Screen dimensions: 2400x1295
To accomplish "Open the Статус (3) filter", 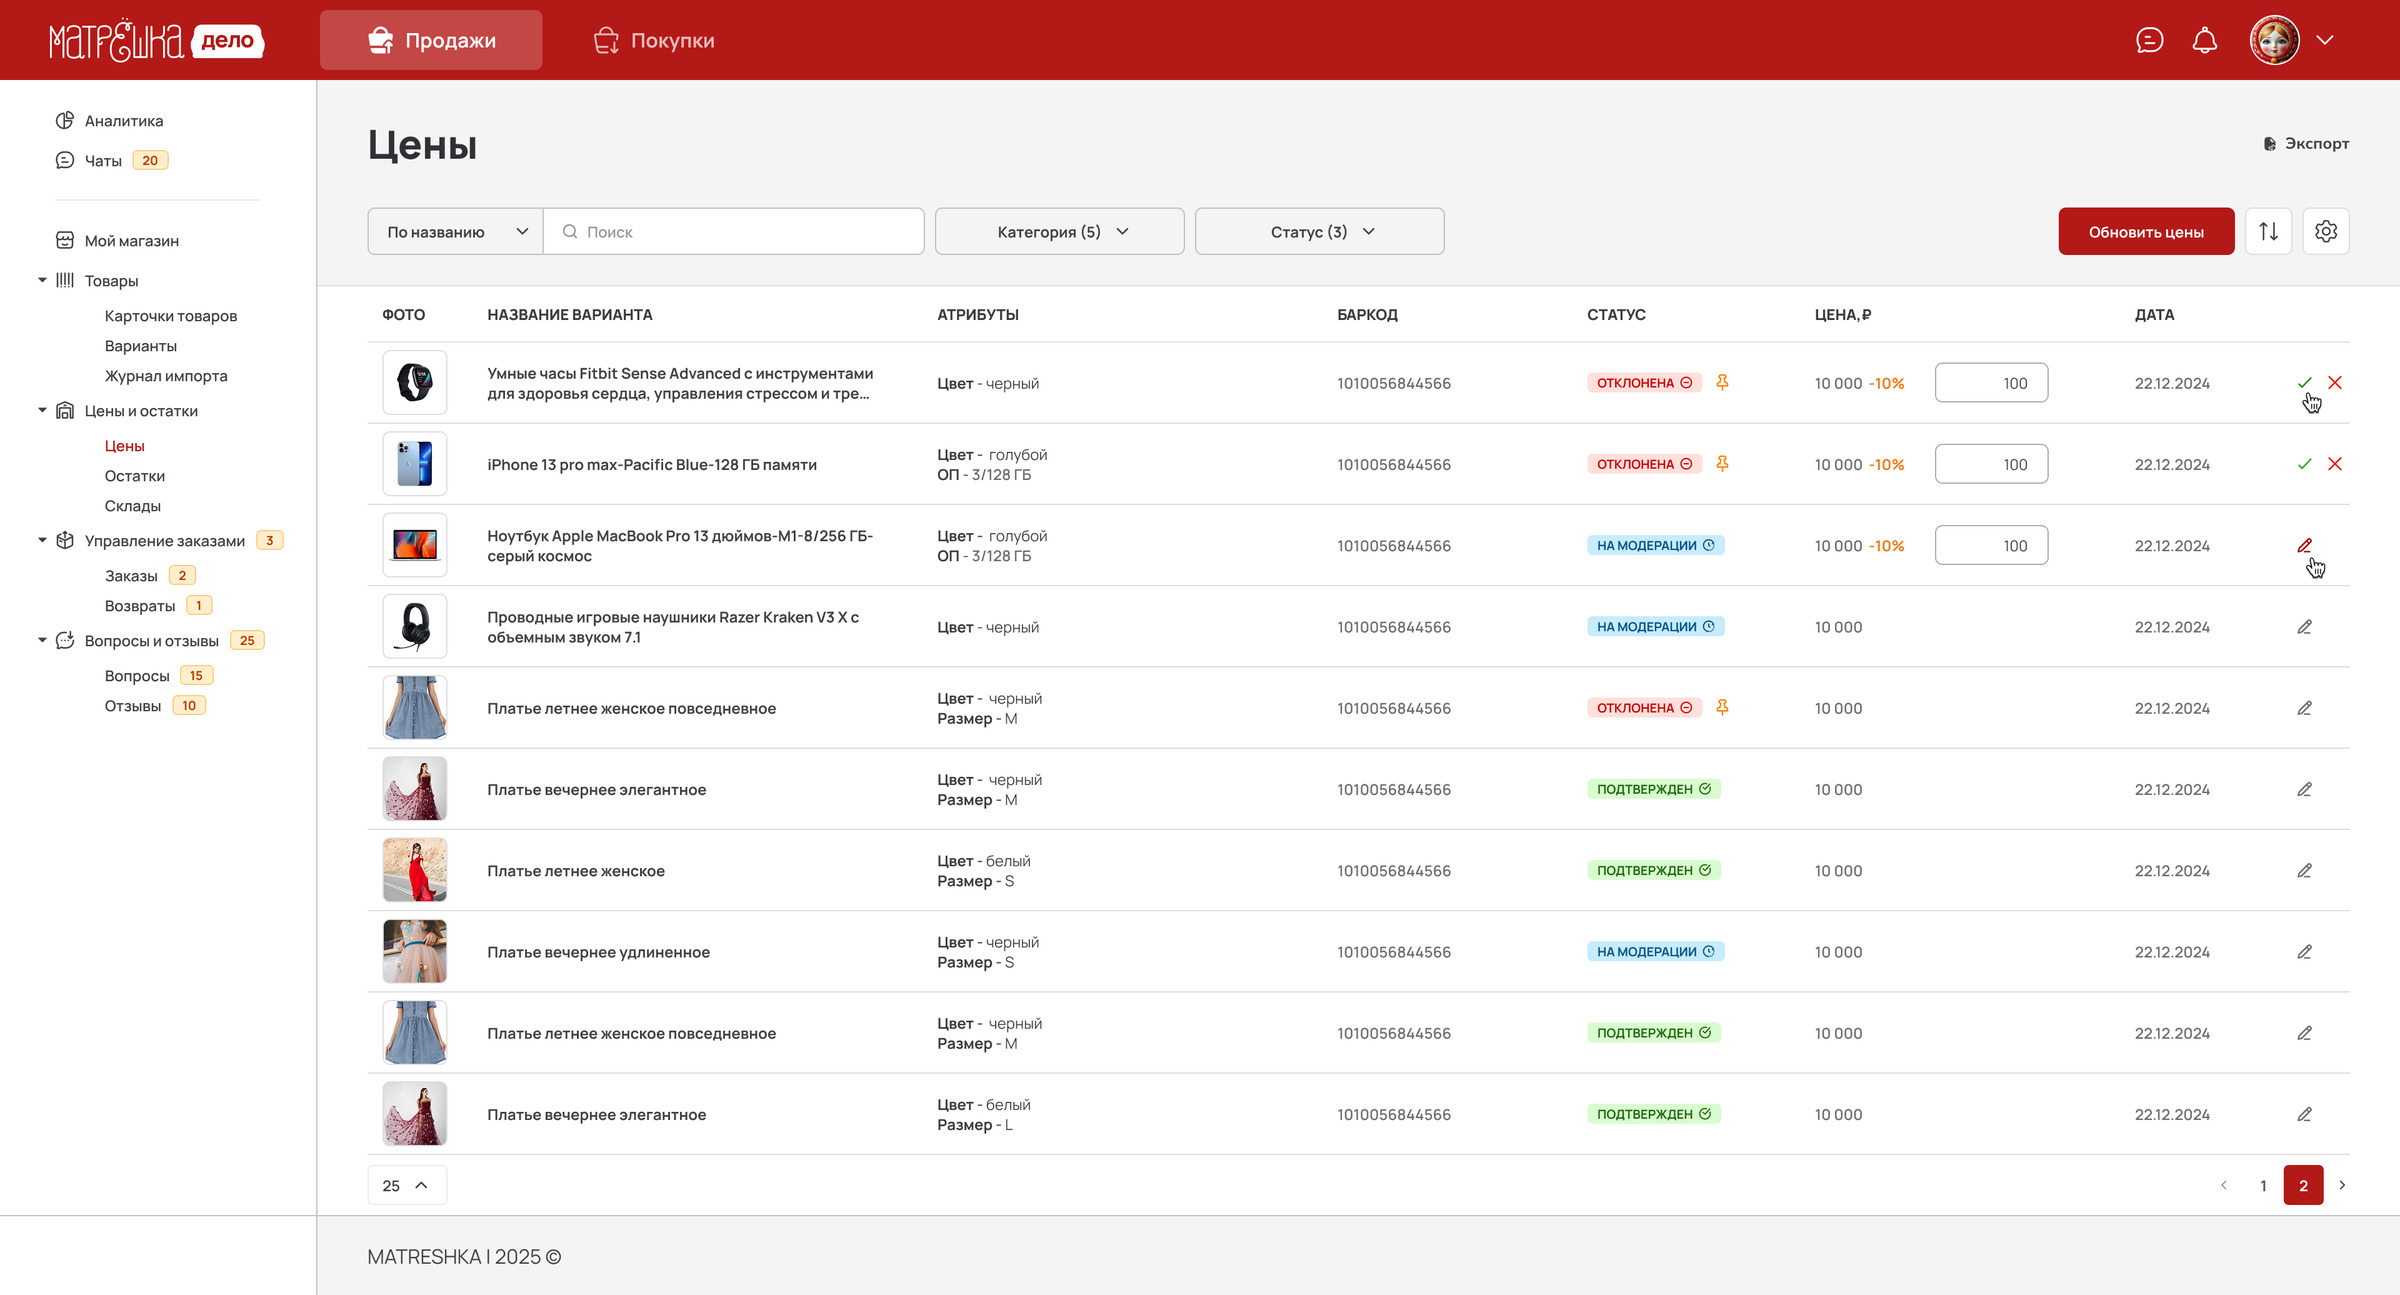I will (1320, 231).
